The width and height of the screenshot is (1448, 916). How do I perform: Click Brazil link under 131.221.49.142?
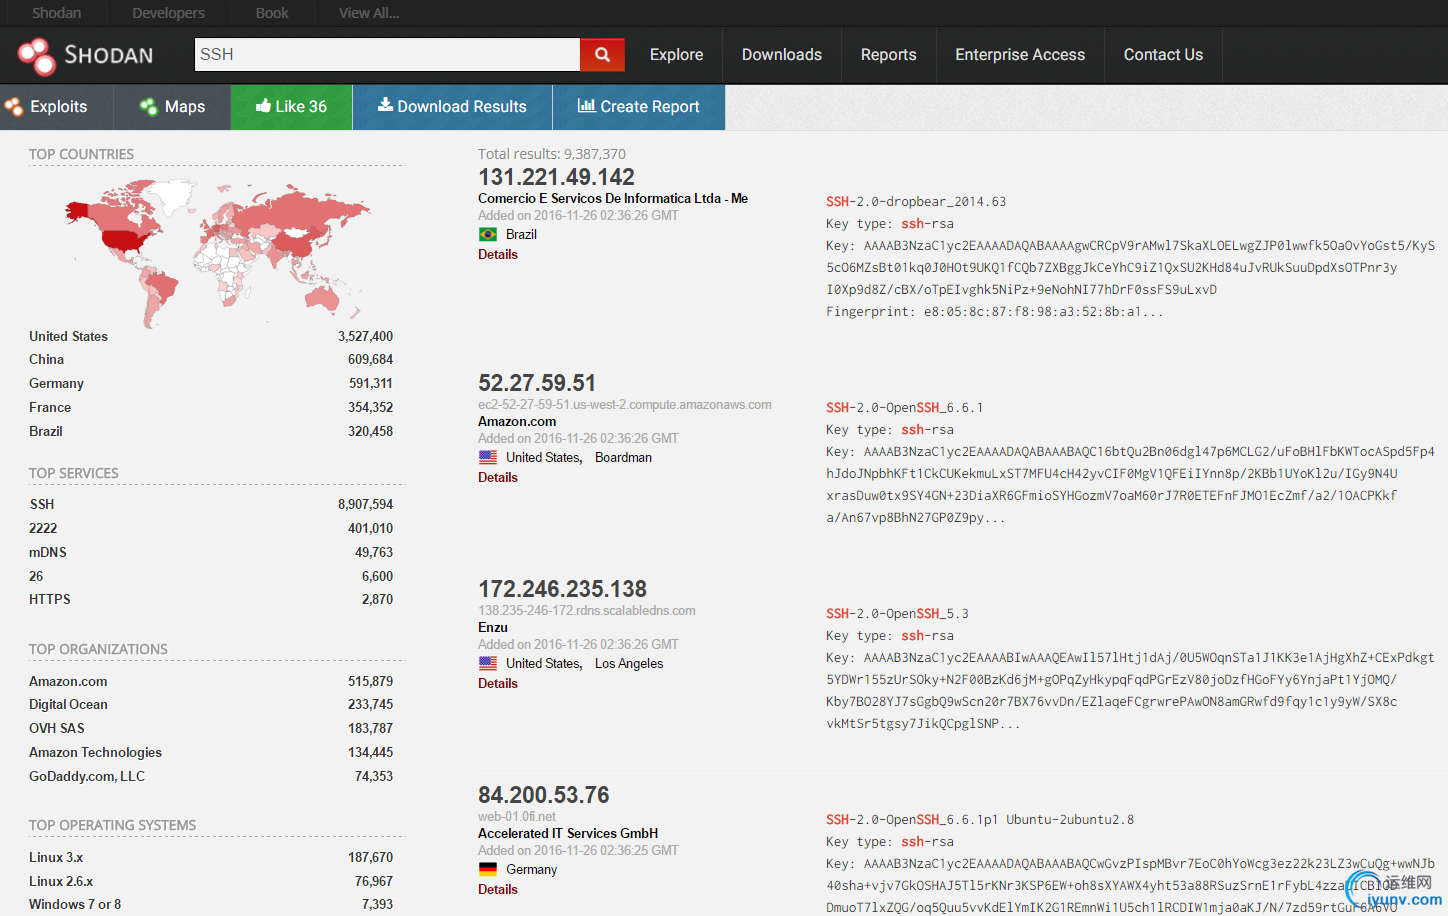pos(521,234)
